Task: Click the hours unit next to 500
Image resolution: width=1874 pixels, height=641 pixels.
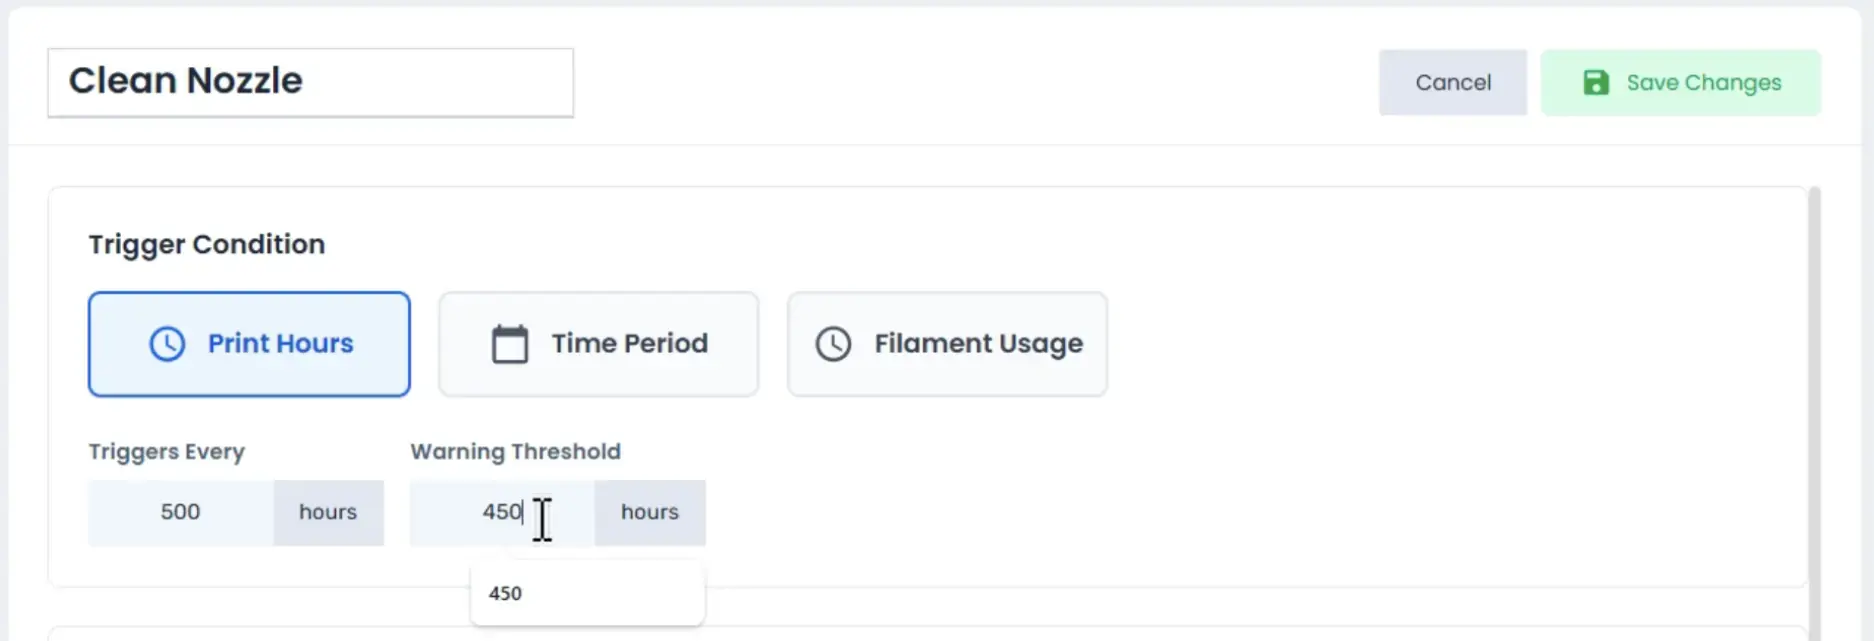Action: [x=328, y=512]
